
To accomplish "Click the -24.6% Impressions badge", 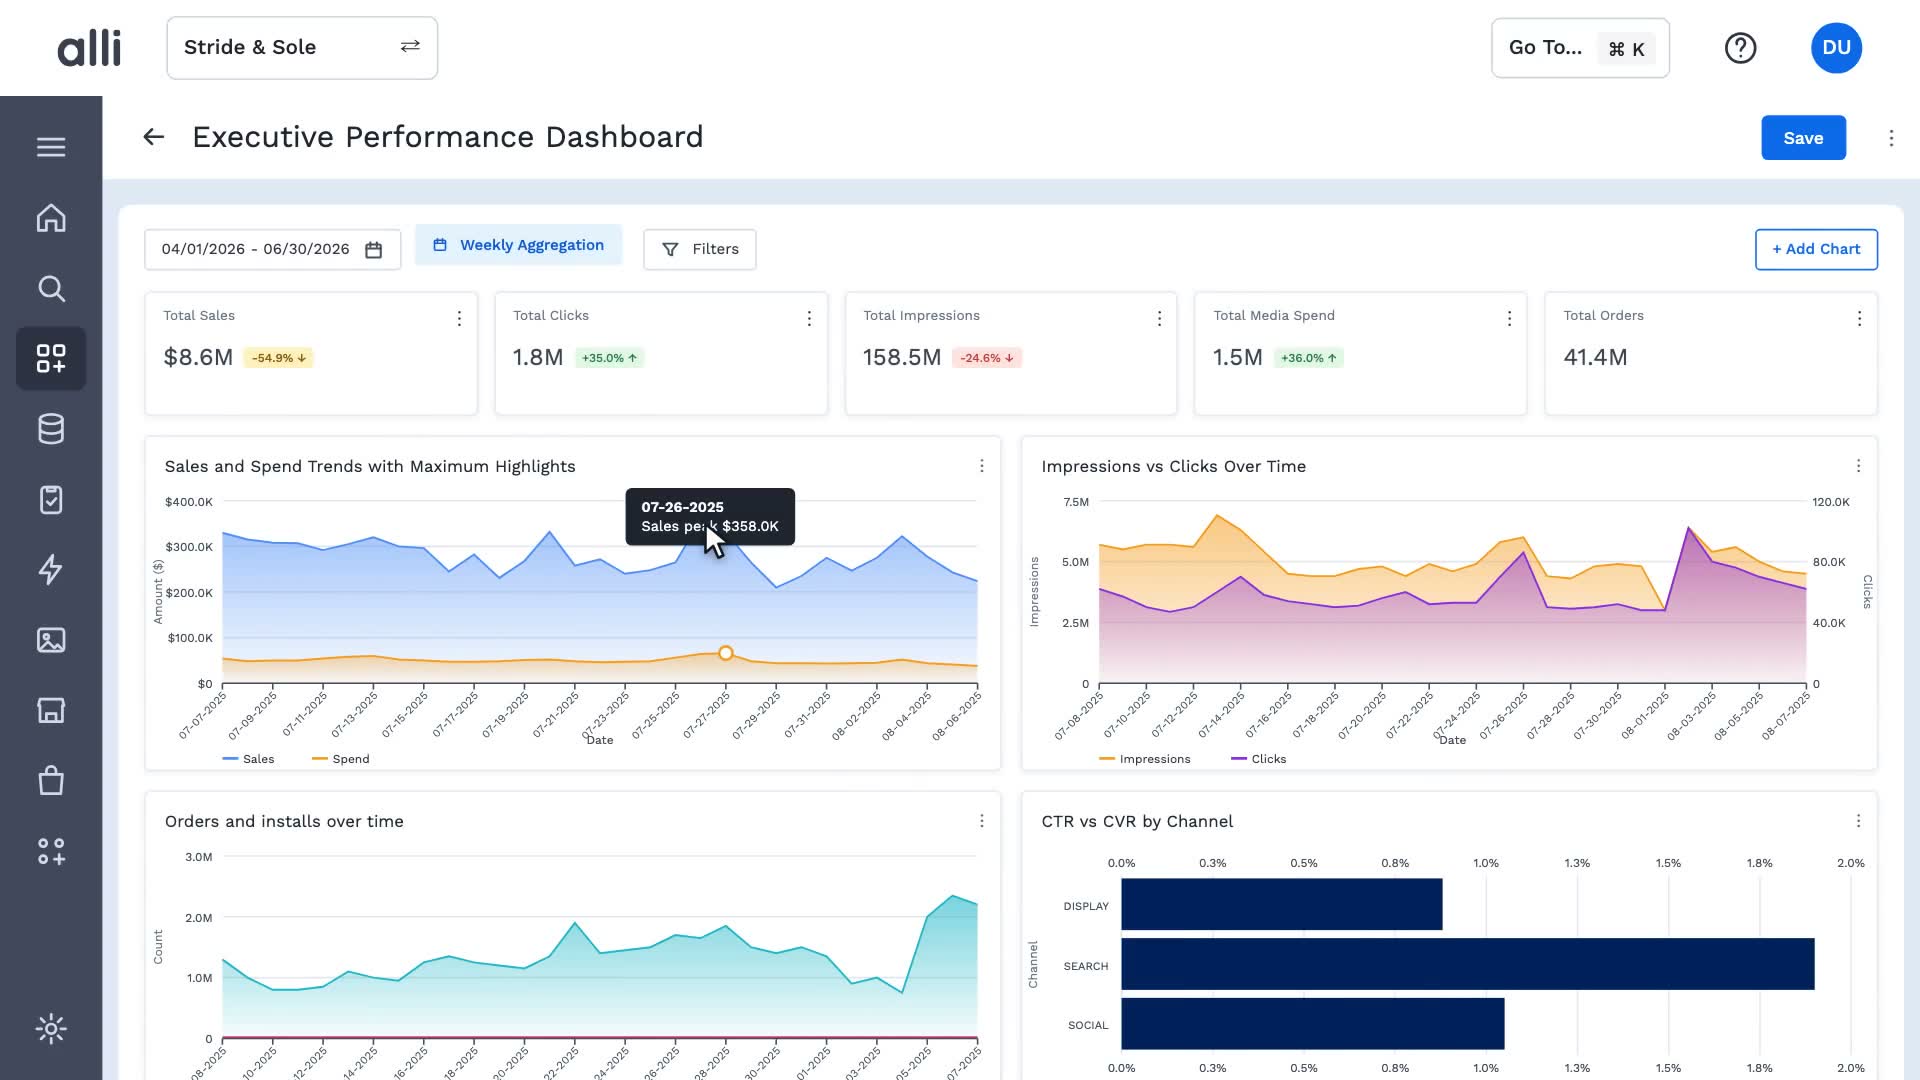I will click(987, 358).
